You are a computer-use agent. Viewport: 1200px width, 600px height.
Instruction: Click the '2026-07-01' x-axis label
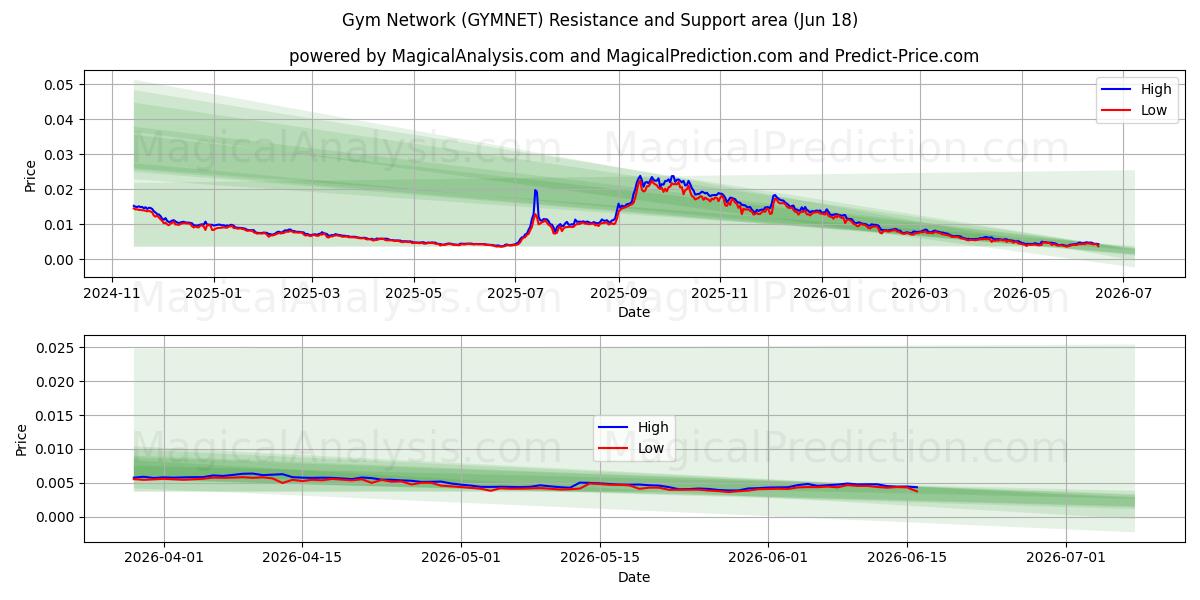click(x=1066, y=559)
